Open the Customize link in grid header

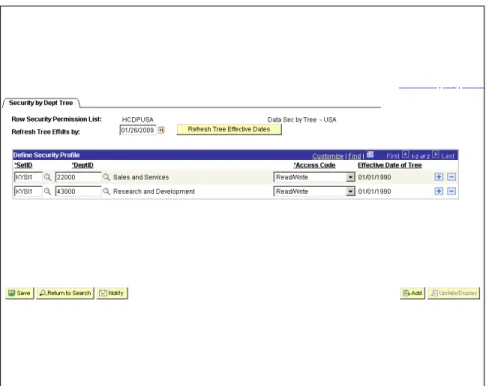[328, 156]
